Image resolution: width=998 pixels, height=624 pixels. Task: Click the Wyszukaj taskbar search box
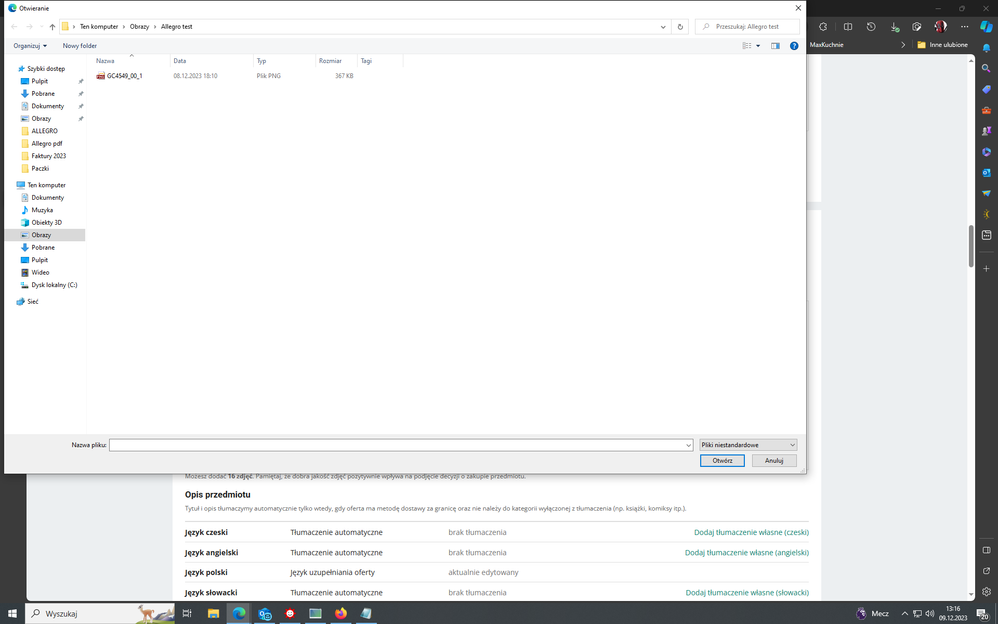[x=100, y=614]
